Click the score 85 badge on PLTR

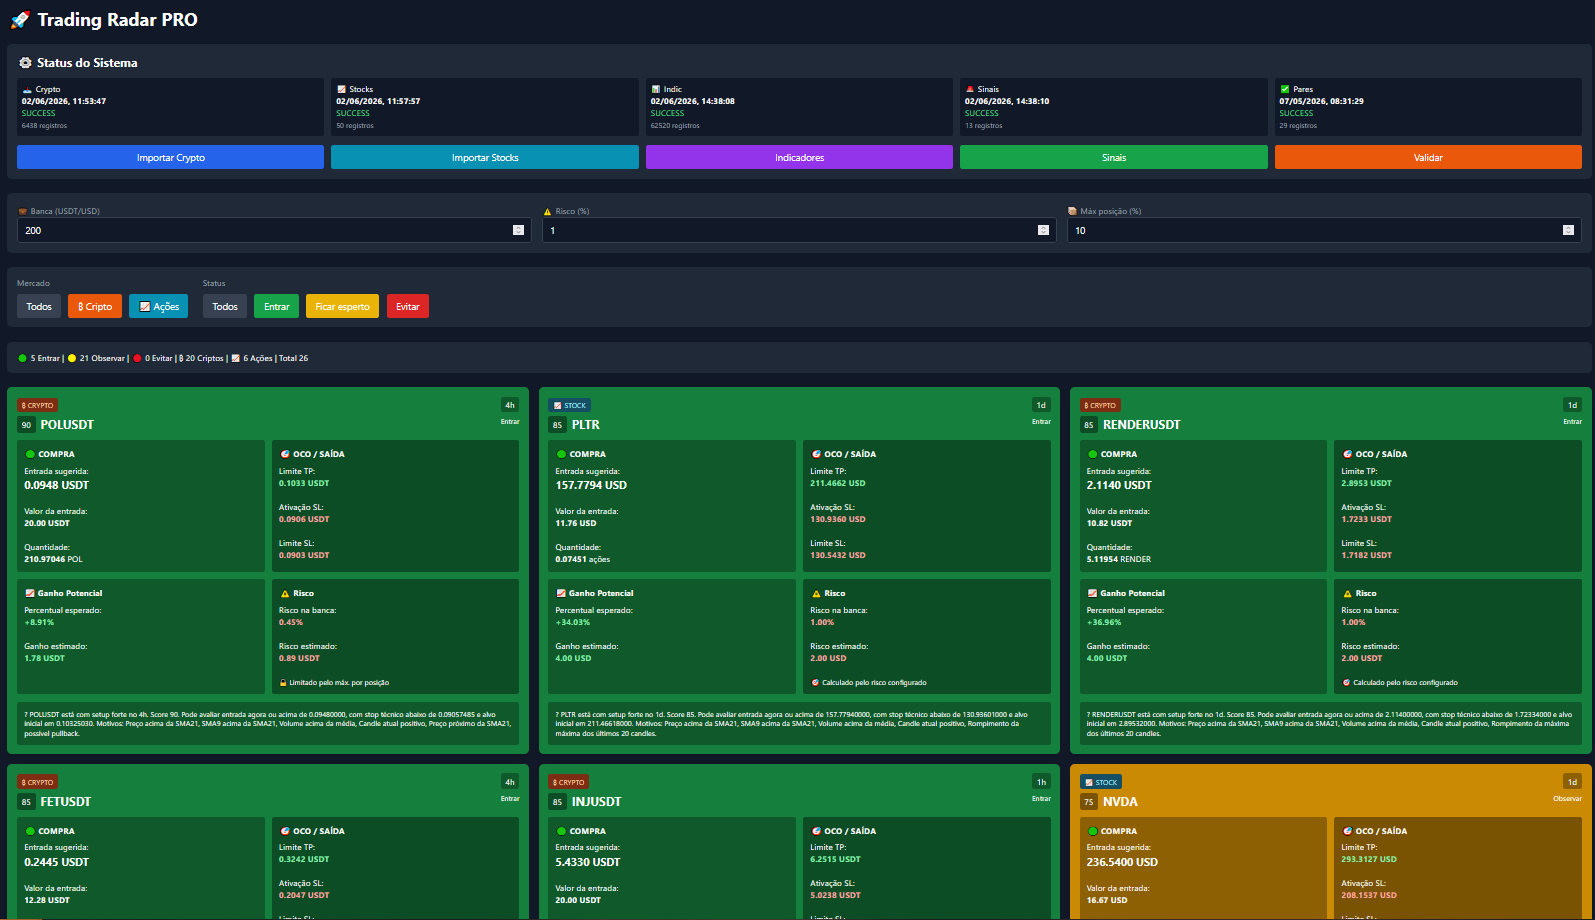click(557, 425)
